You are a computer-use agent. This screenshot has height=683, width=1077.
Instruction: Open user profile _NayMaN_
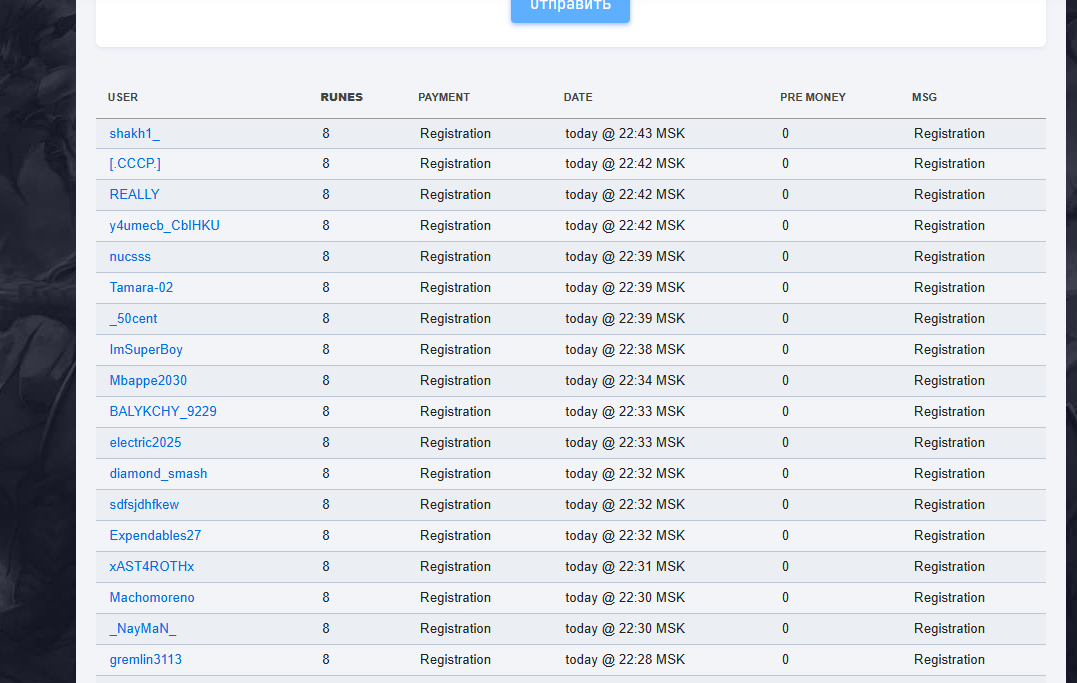pyautogui.click(x=143, y=628)
